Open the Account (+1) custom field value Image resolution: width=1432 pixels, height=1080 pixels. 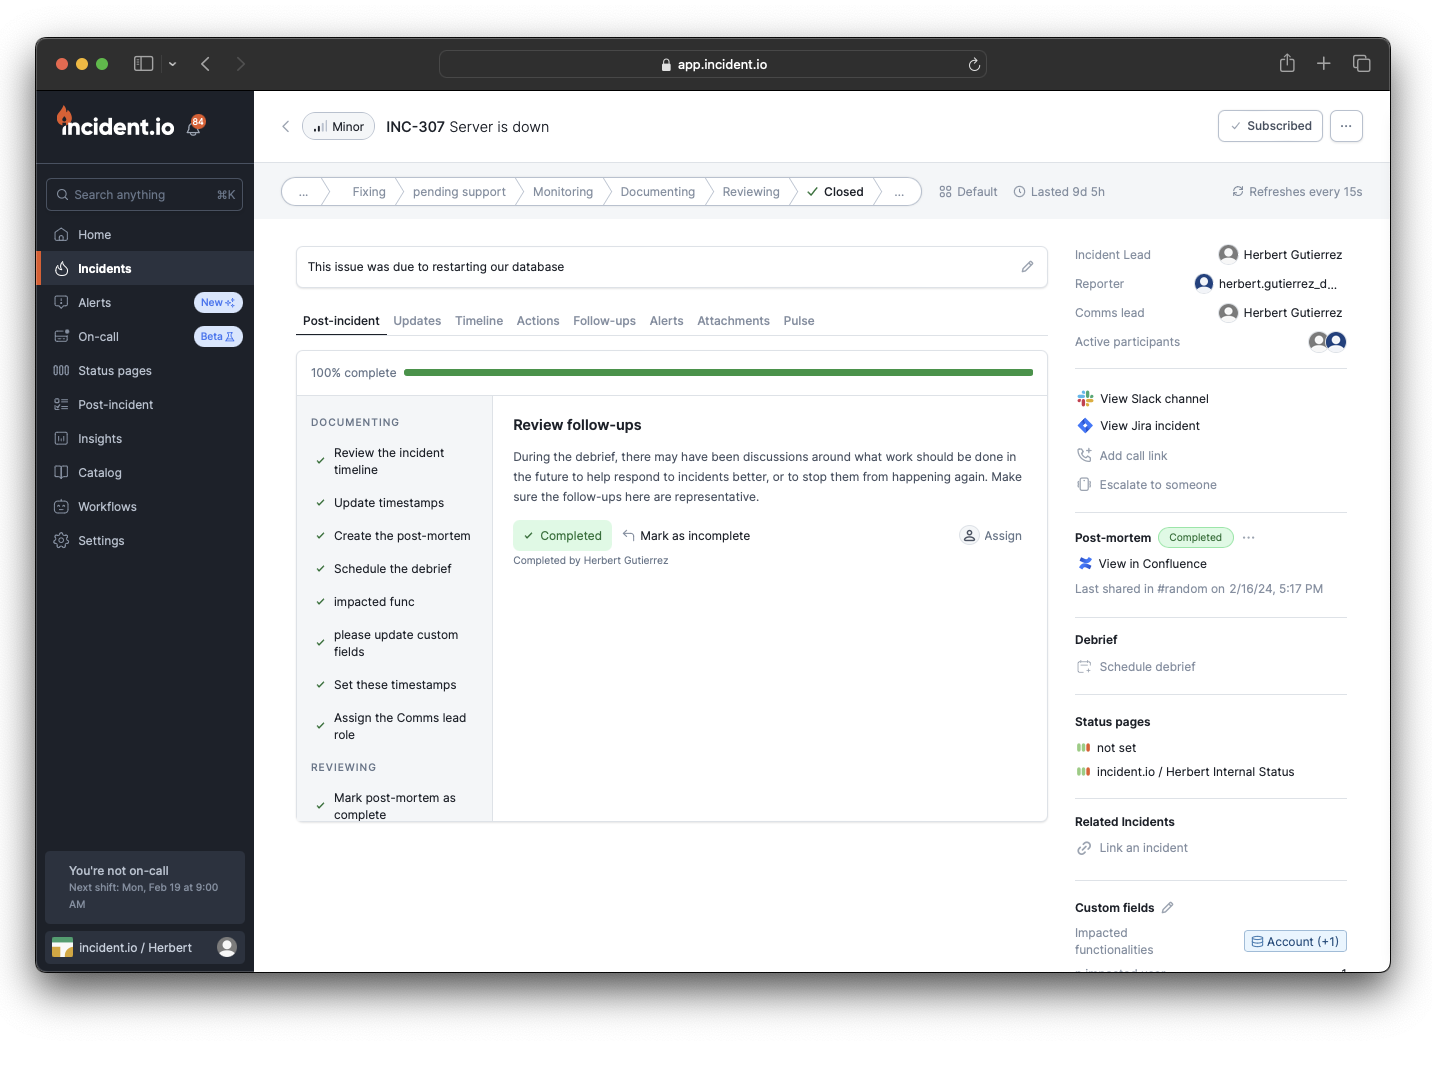coord(1295,942)
